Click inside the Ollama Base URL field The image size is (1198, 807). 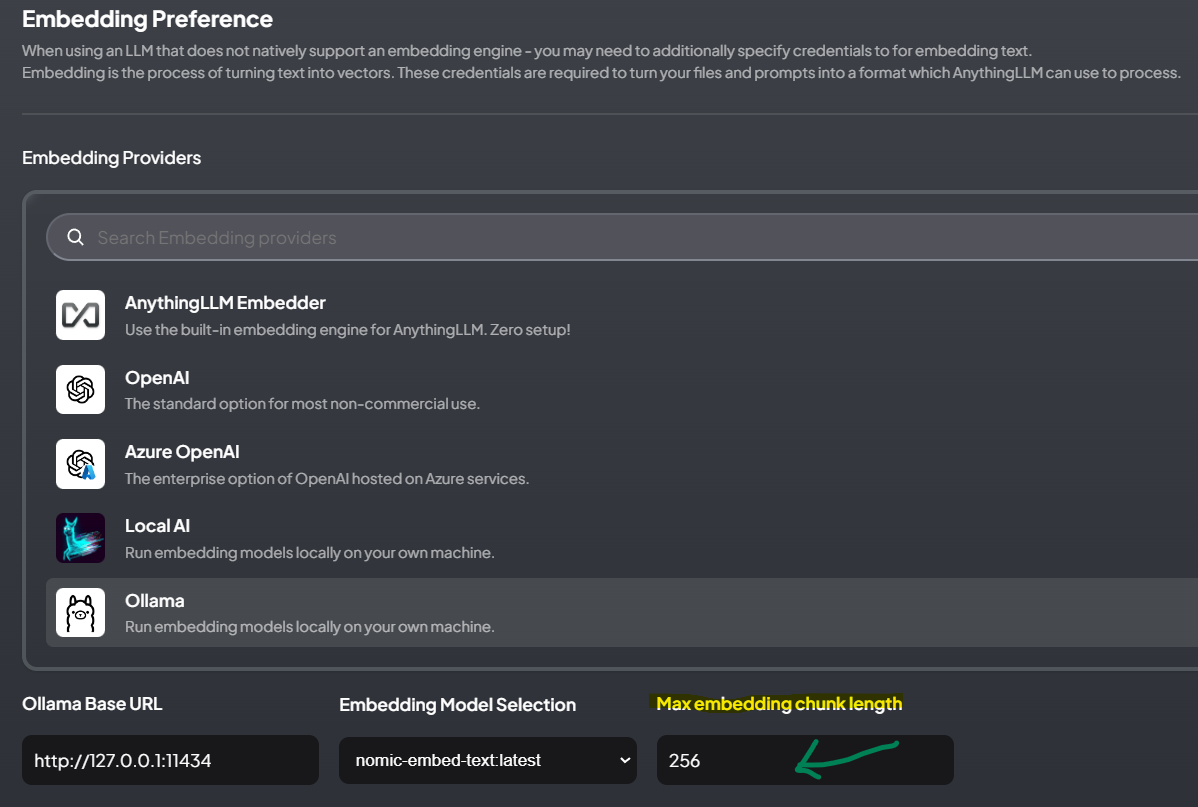point(170,760)
